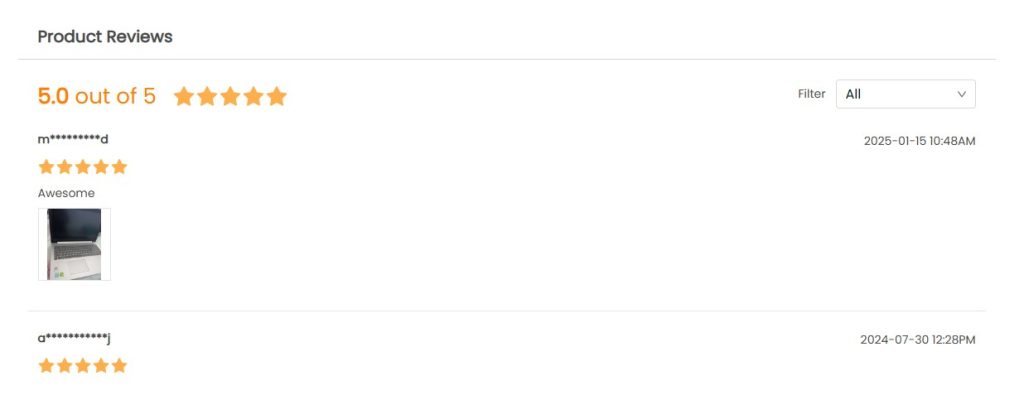Click the 2024-07-30 12:28PM review timestamp
Viewport: 1024px width, 400px height.
(x=918, y=340)
